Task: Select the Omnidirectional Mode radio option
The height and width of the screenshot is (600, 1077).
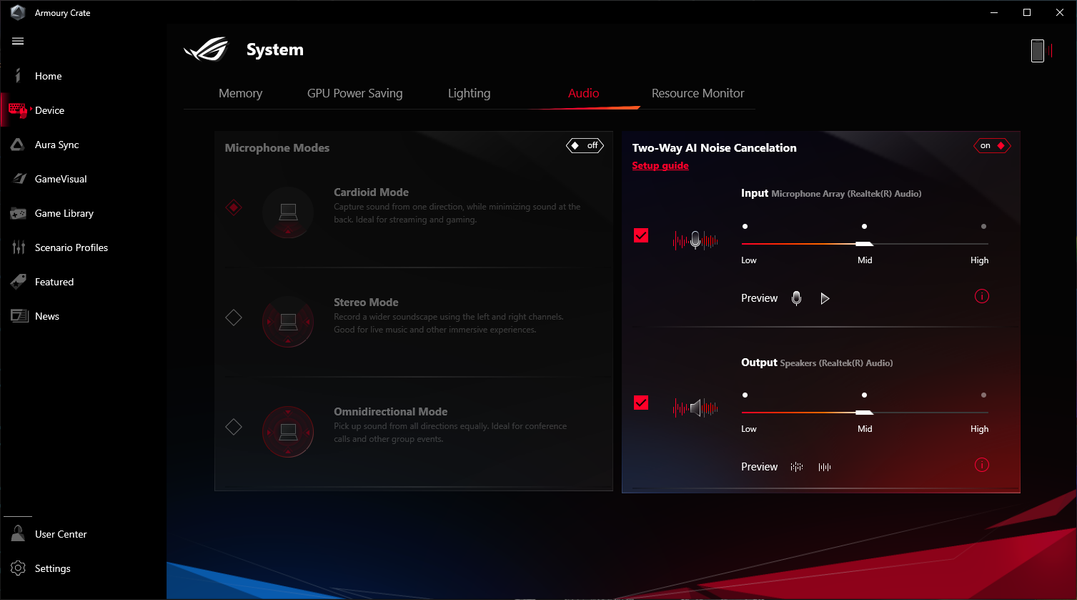Action: click(234, 427)
